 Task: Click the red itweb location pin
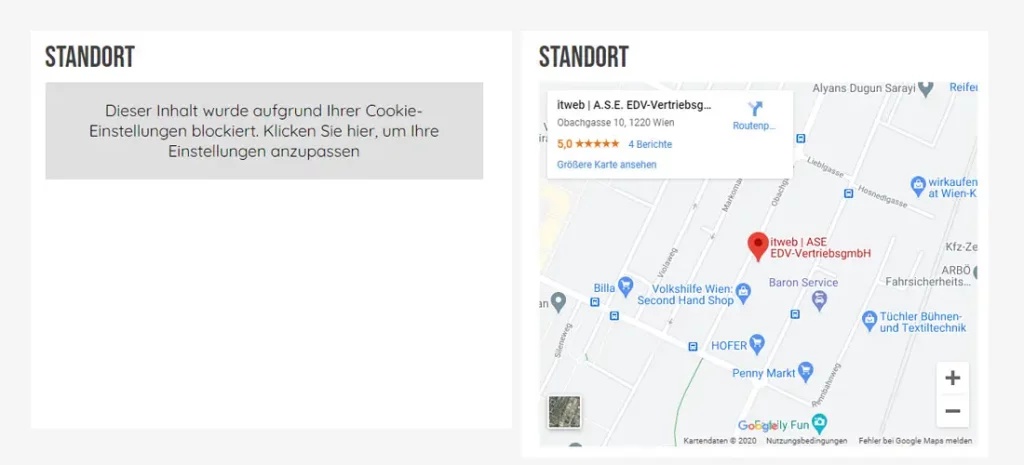pos(759,246)
